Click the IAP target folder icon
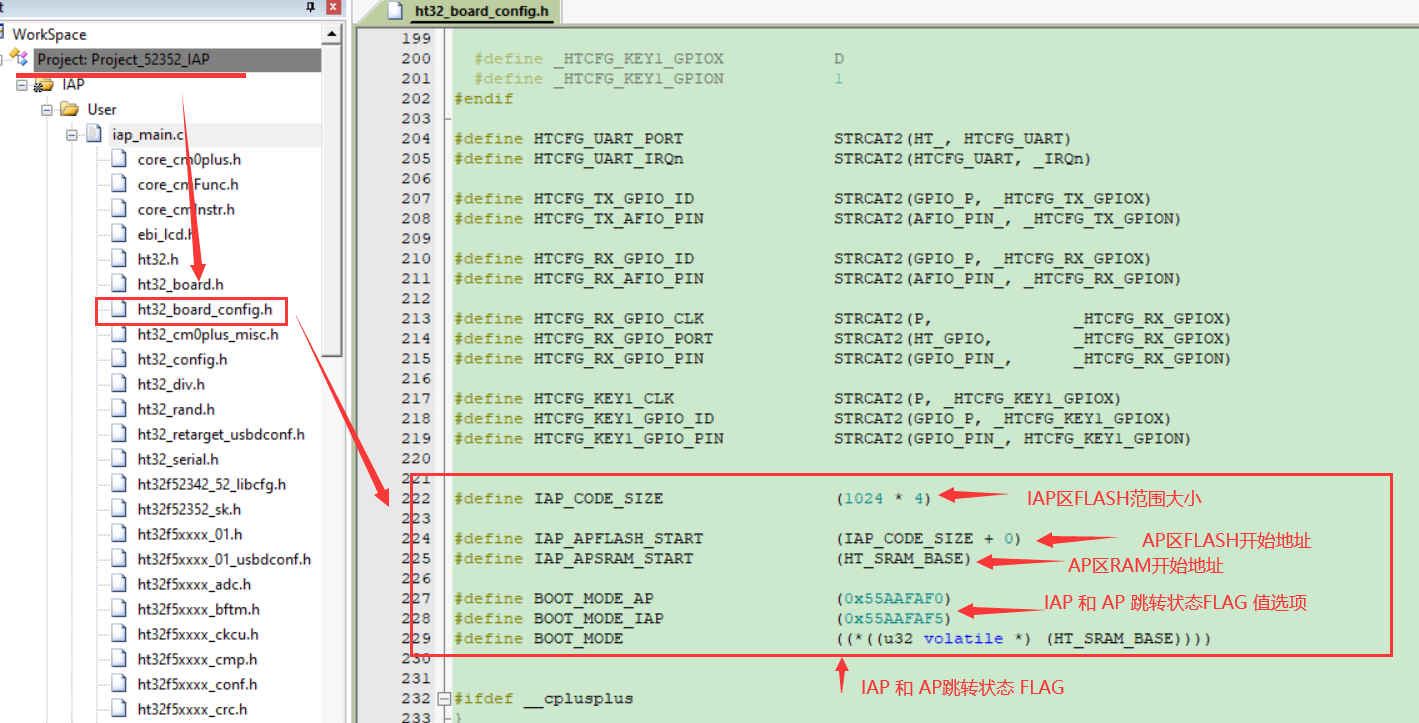The image size is (1419, 723). 45,85
